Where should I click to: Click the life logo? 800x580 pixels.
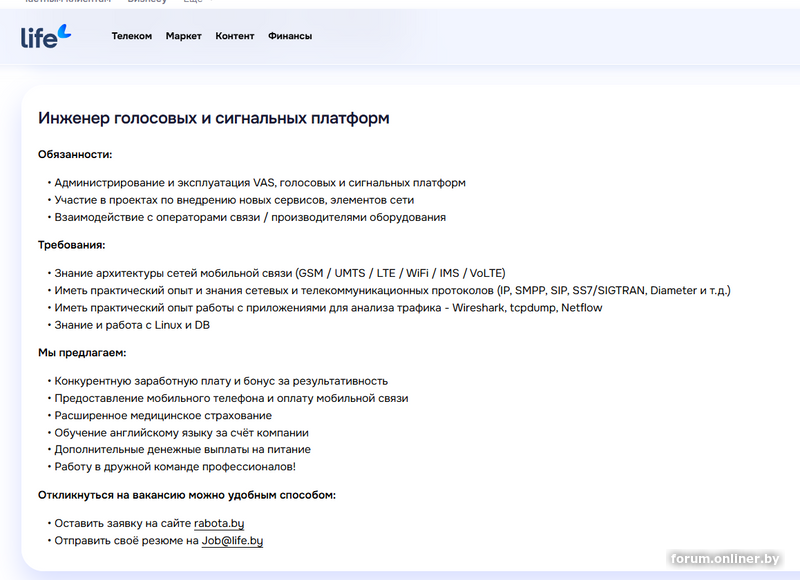46,36
